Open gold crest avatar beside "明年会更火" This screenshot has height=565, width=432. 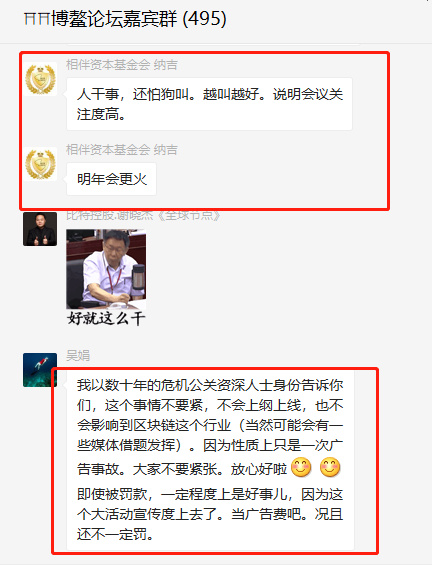40,164
